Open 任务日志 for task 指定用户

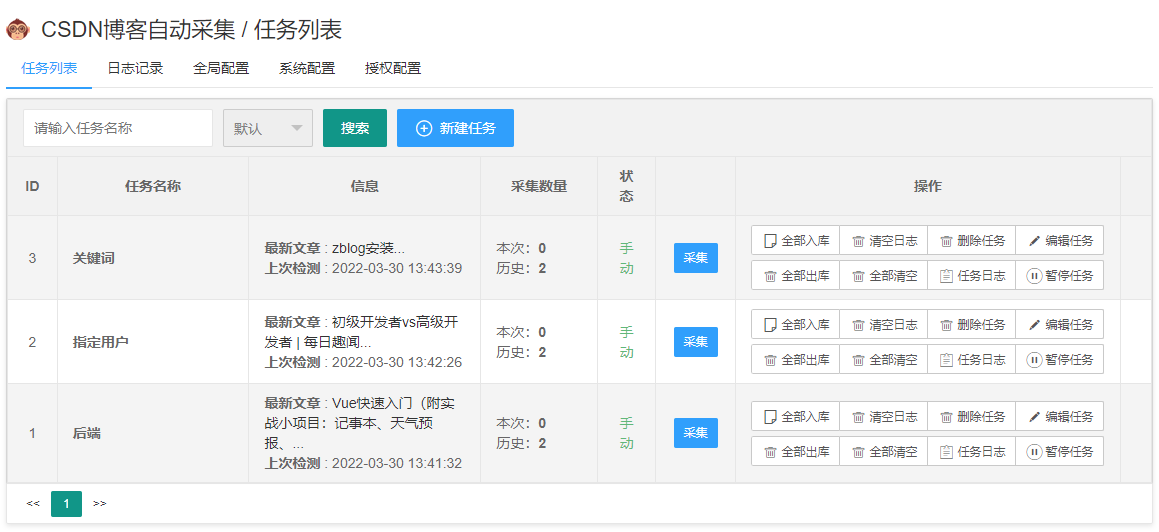coord(971,359)
